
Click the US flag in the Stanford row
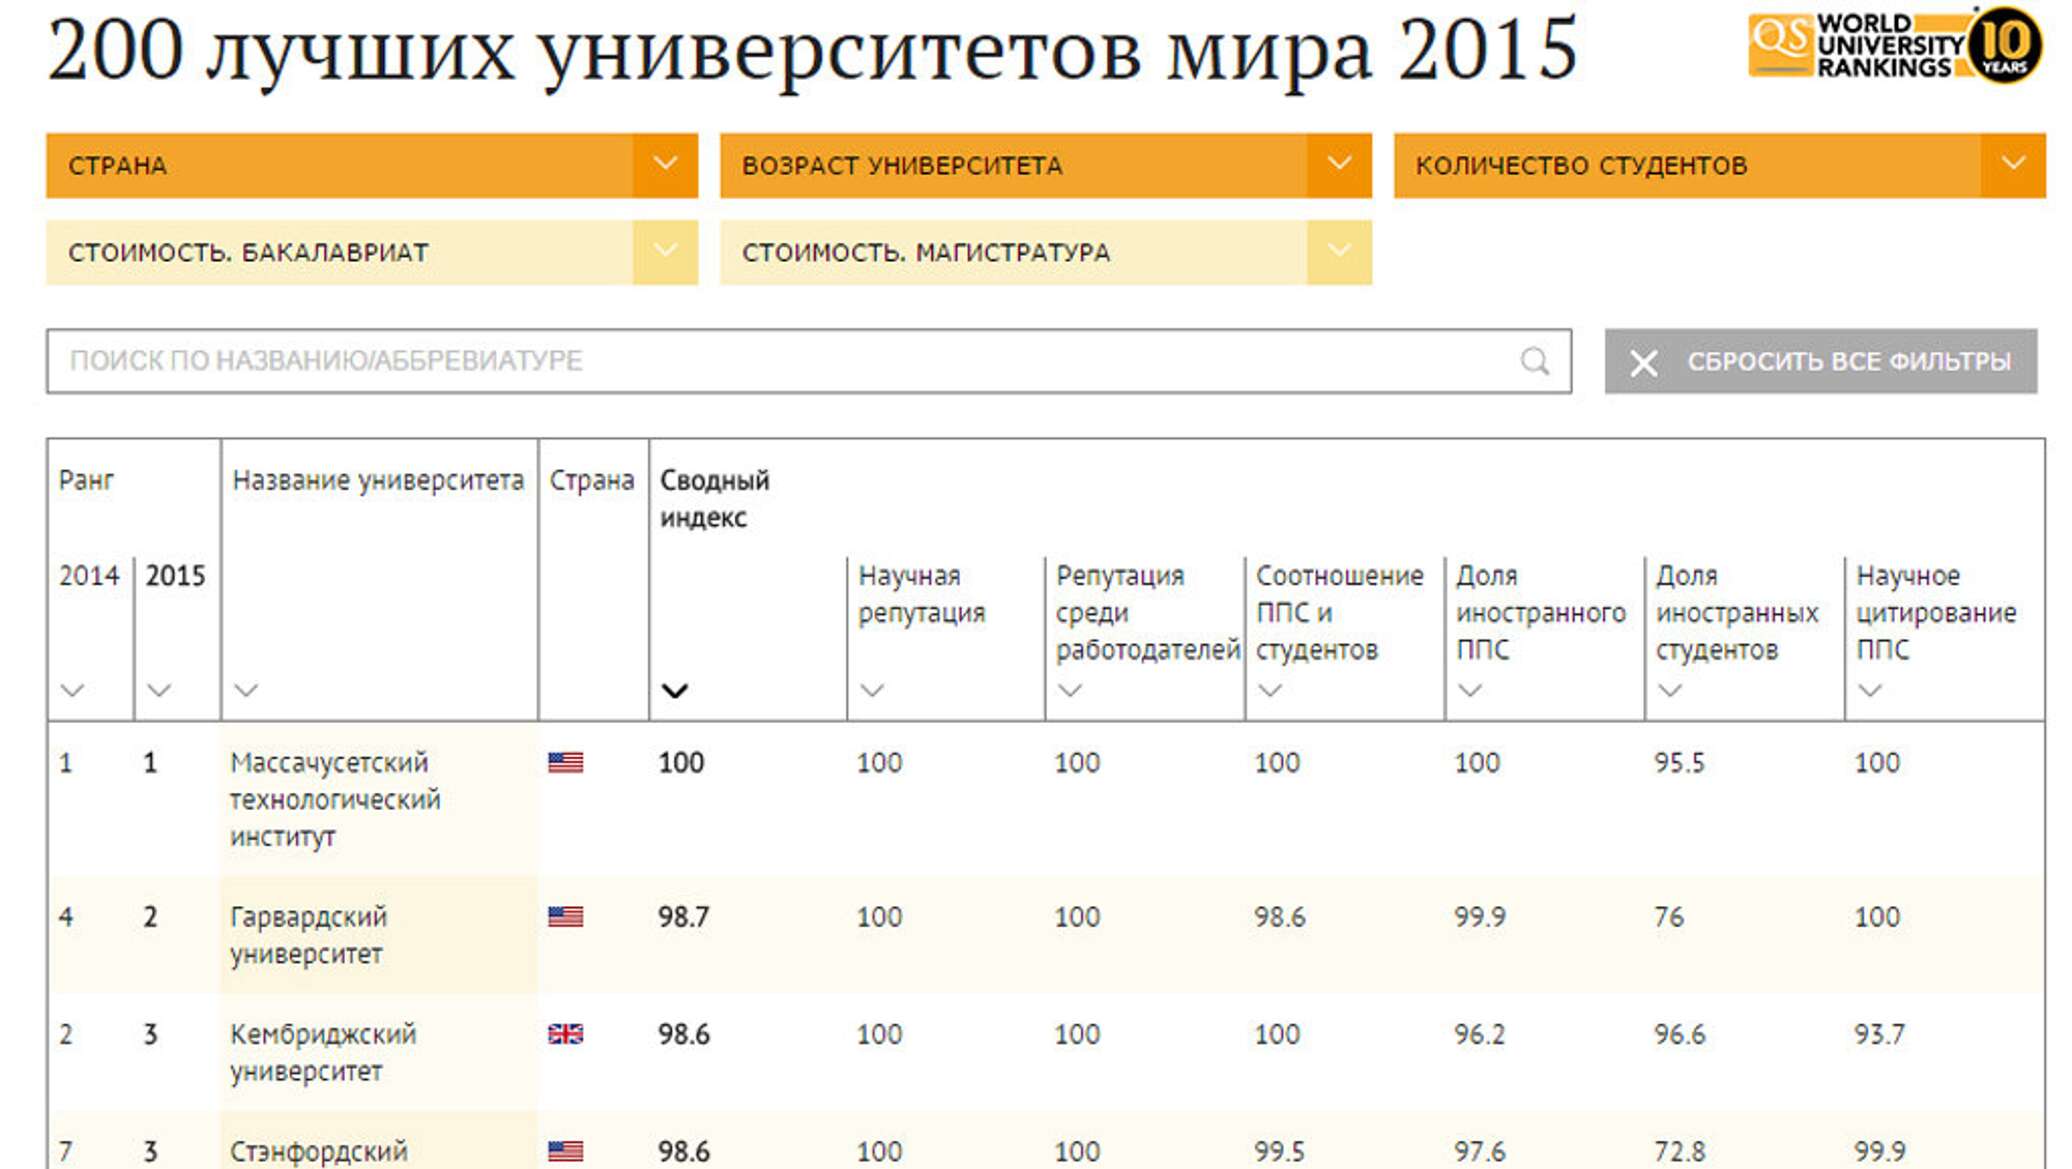565,1151
